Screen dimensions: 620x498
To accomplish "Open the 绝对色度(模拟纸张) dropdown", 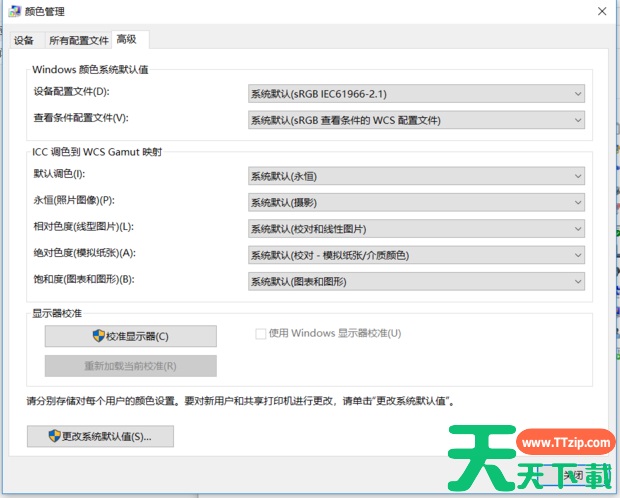I will point(416,254).
